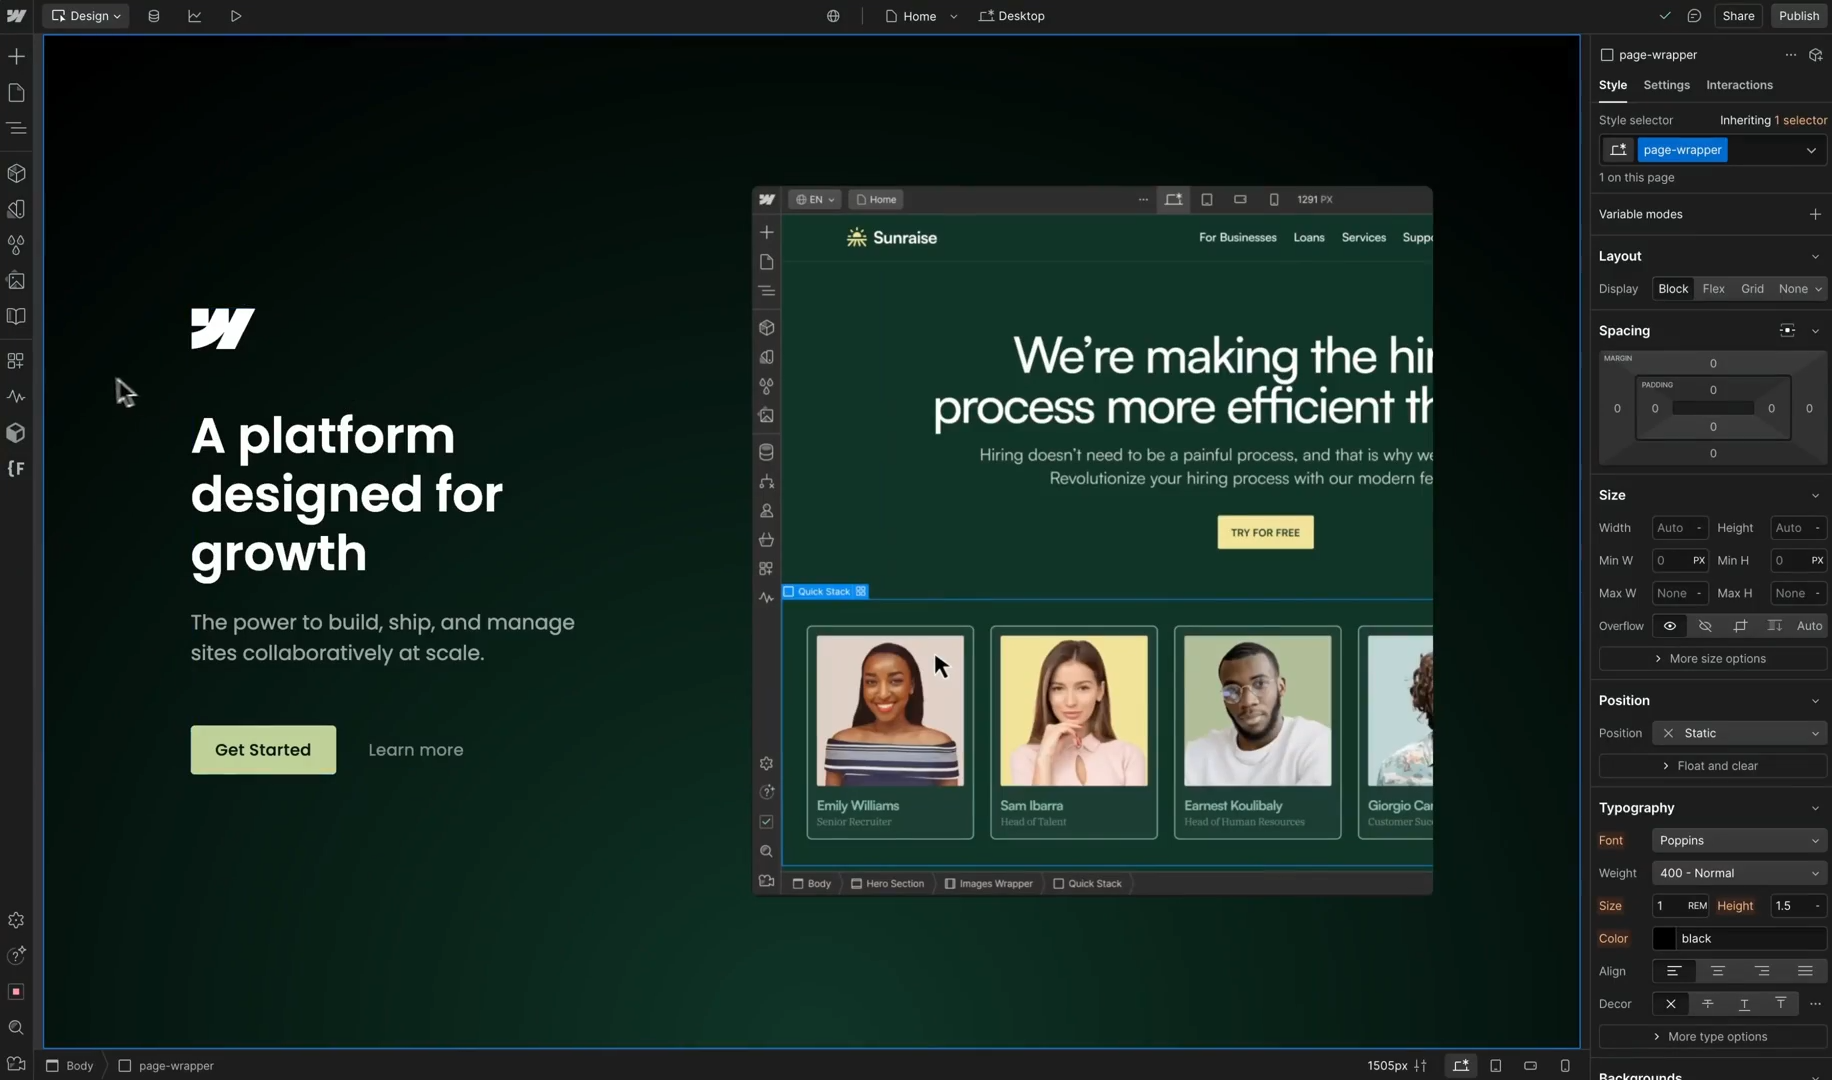1832x1080 pixels.
Task: Expand More size options
Action: click(1712, 659)
